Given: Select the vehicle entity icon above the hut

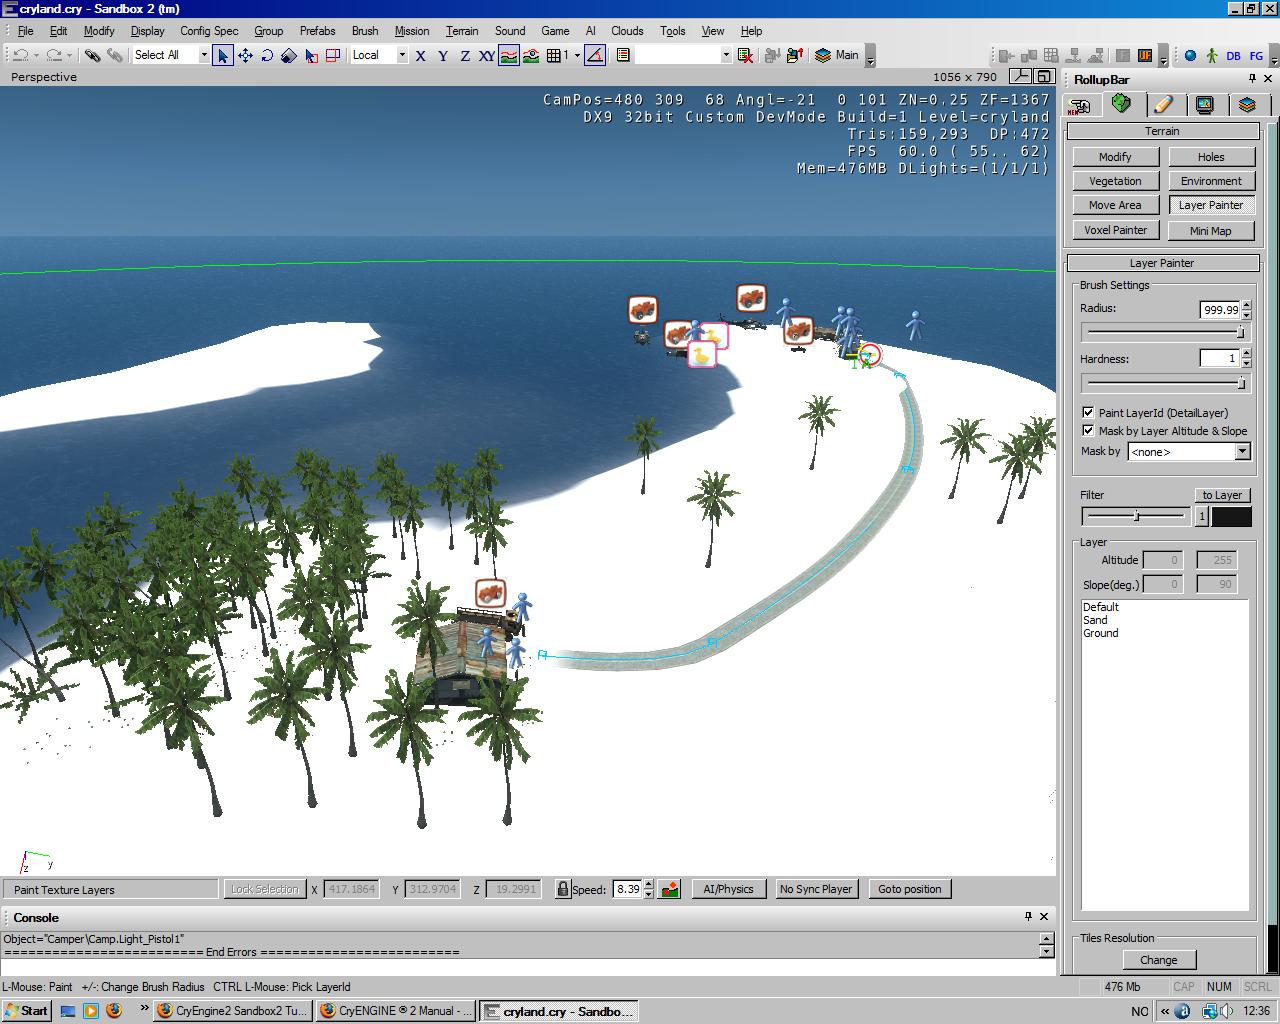Looking at the screenshot, I should pyautogui.click(x=490, y=593).
